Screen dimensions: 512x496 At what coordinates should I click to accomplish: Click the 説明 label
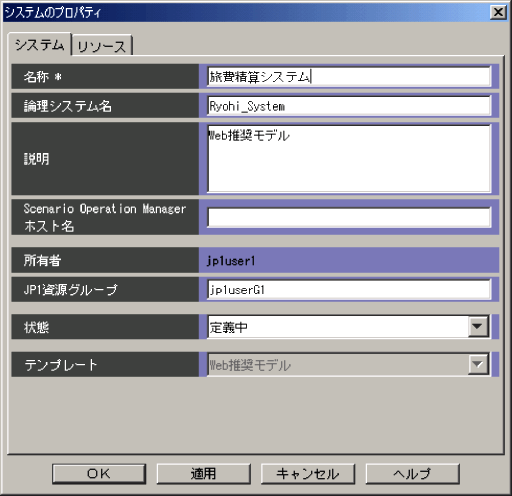(36, 159)
